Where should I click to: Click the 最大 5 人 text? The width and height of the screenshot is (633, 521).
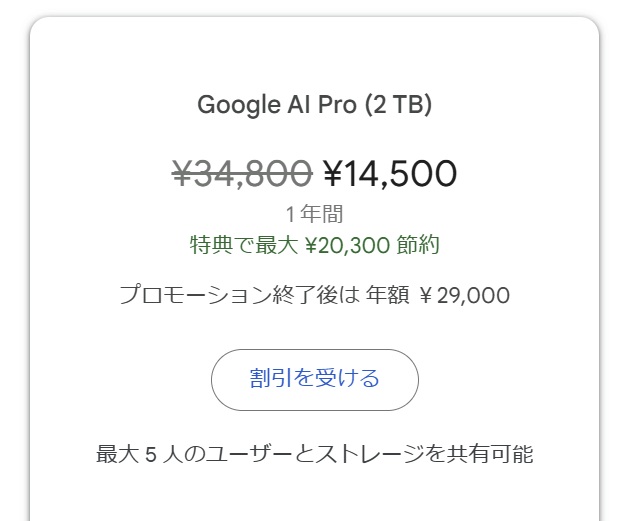(141, 454)
